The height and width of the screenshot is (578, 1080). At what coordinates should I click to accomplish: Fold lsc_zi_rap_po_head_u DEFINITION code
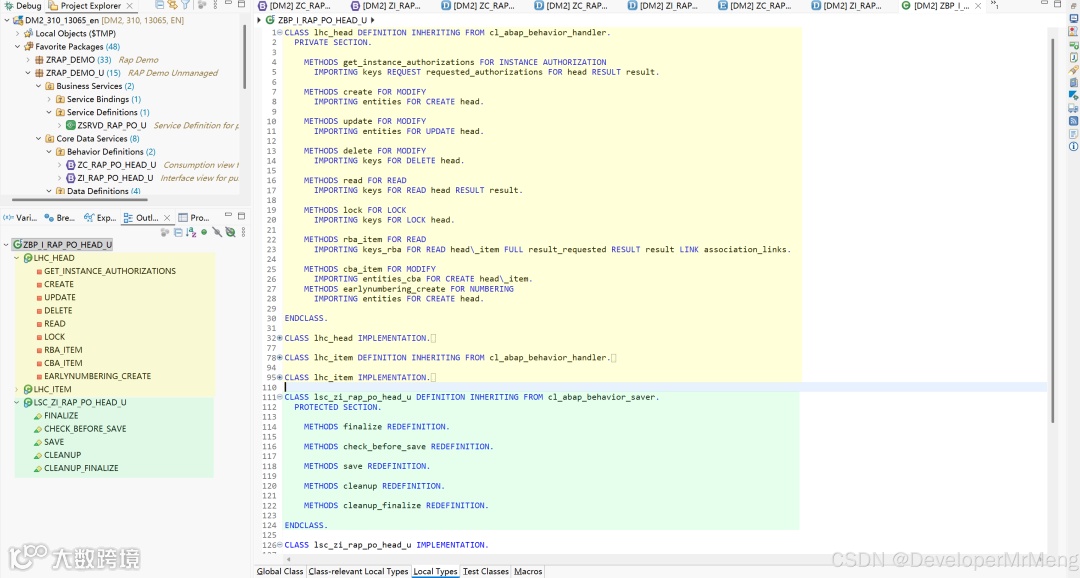(x=280, y=398)
